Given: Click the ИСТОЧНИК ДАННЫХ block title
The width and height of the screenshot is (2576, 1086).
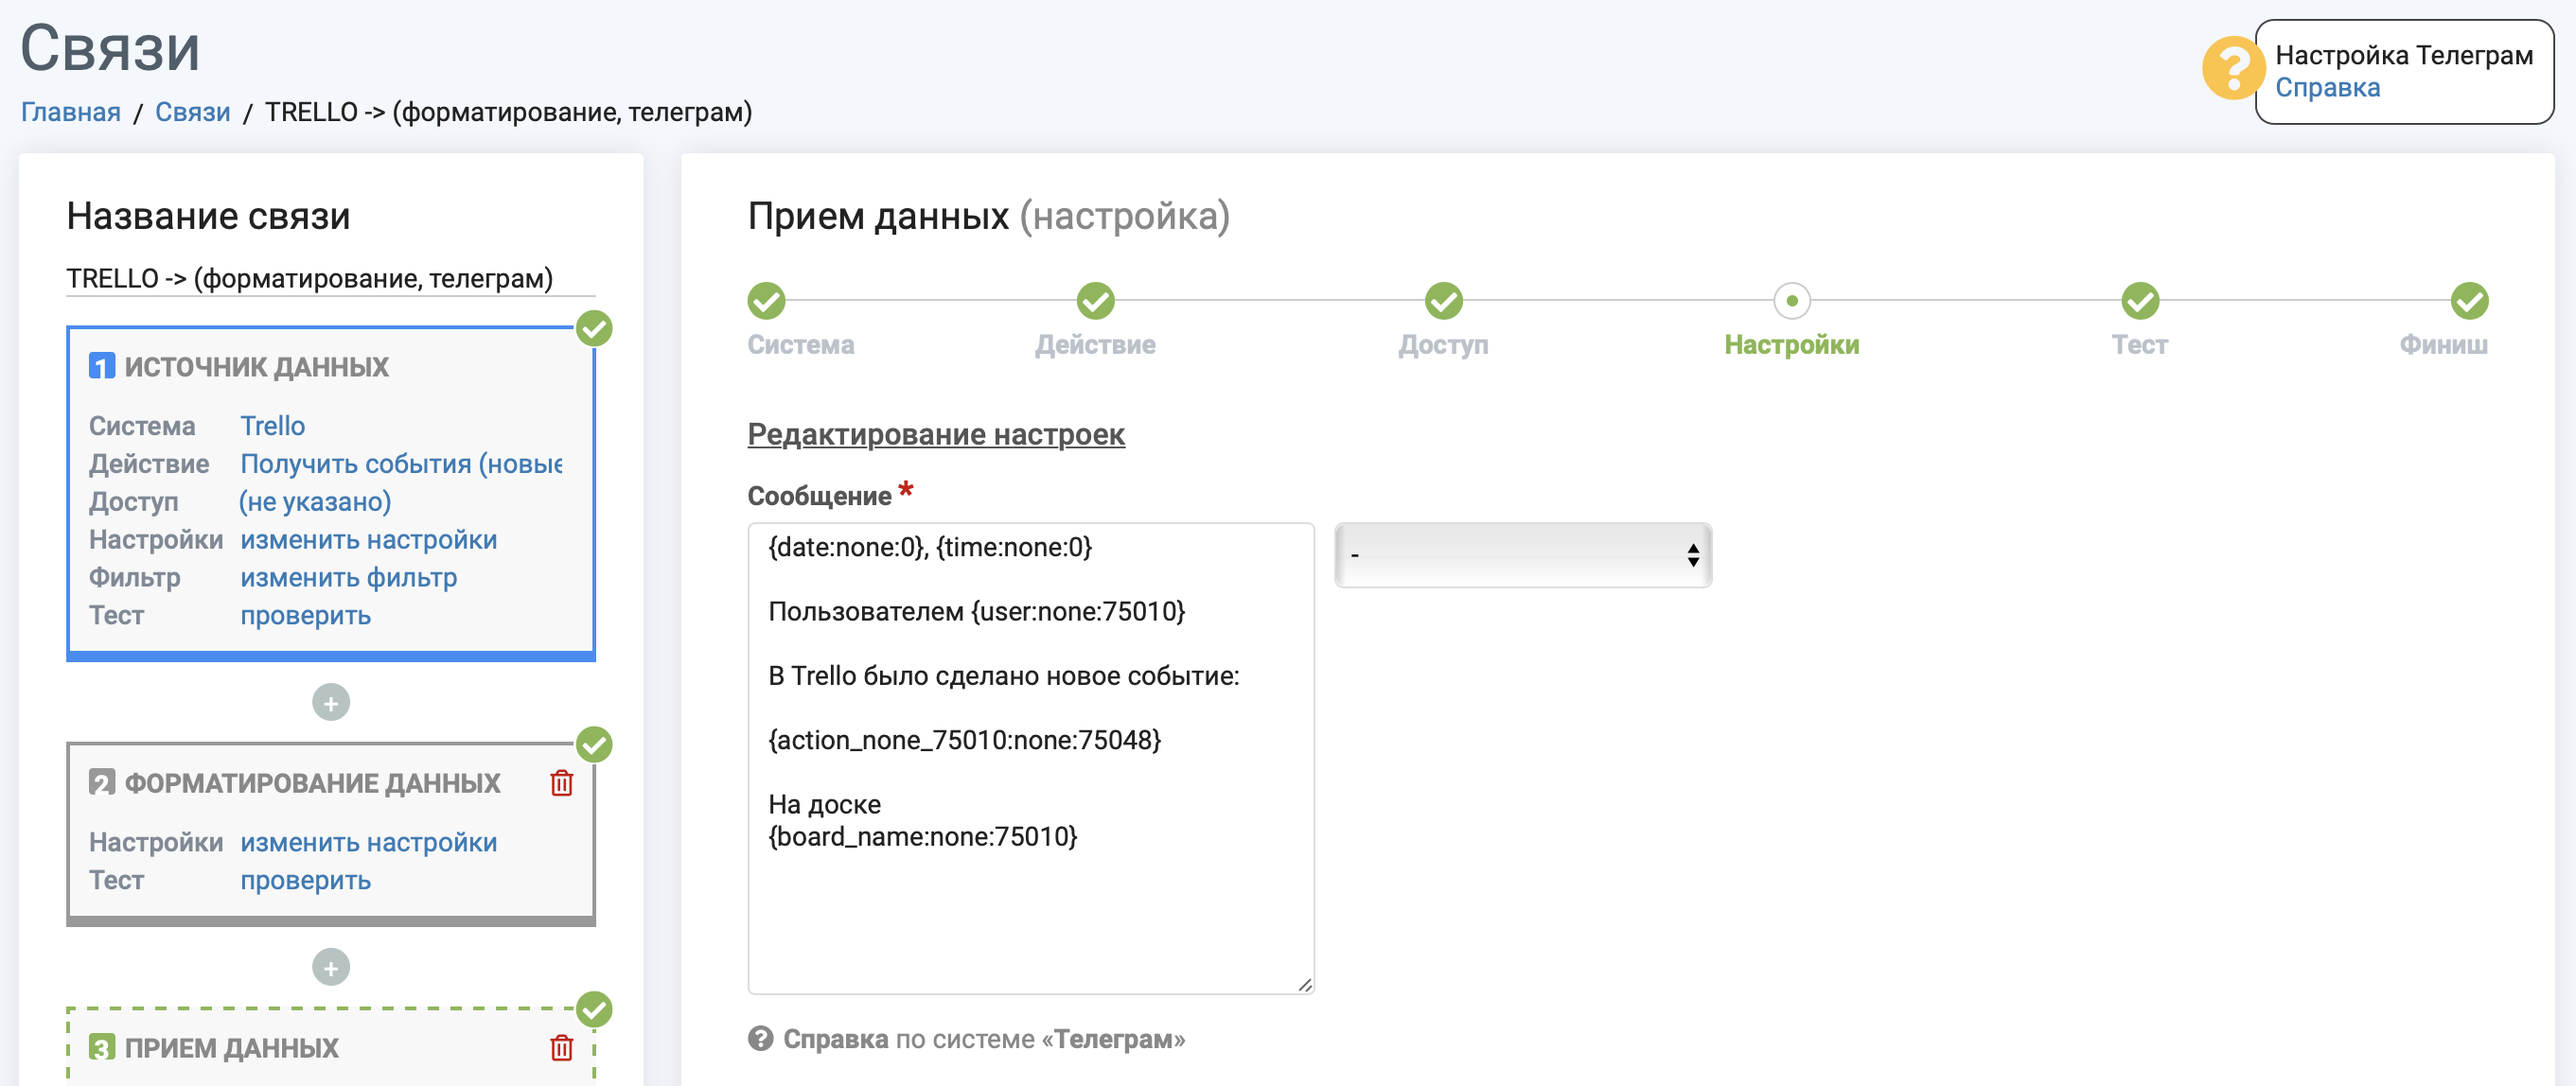Looking at the screenshot, I should click(x=256, y=367).
